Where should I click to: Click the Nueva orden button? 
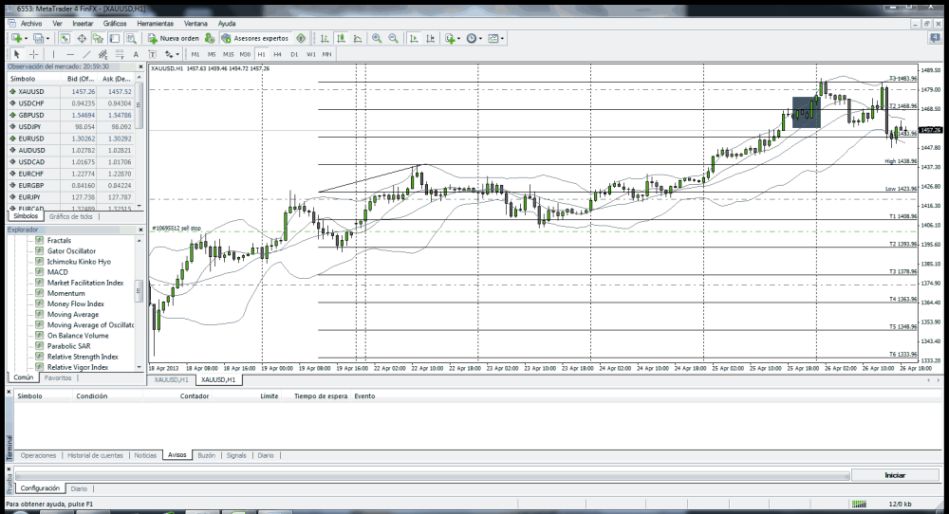(x=174, y=38)
